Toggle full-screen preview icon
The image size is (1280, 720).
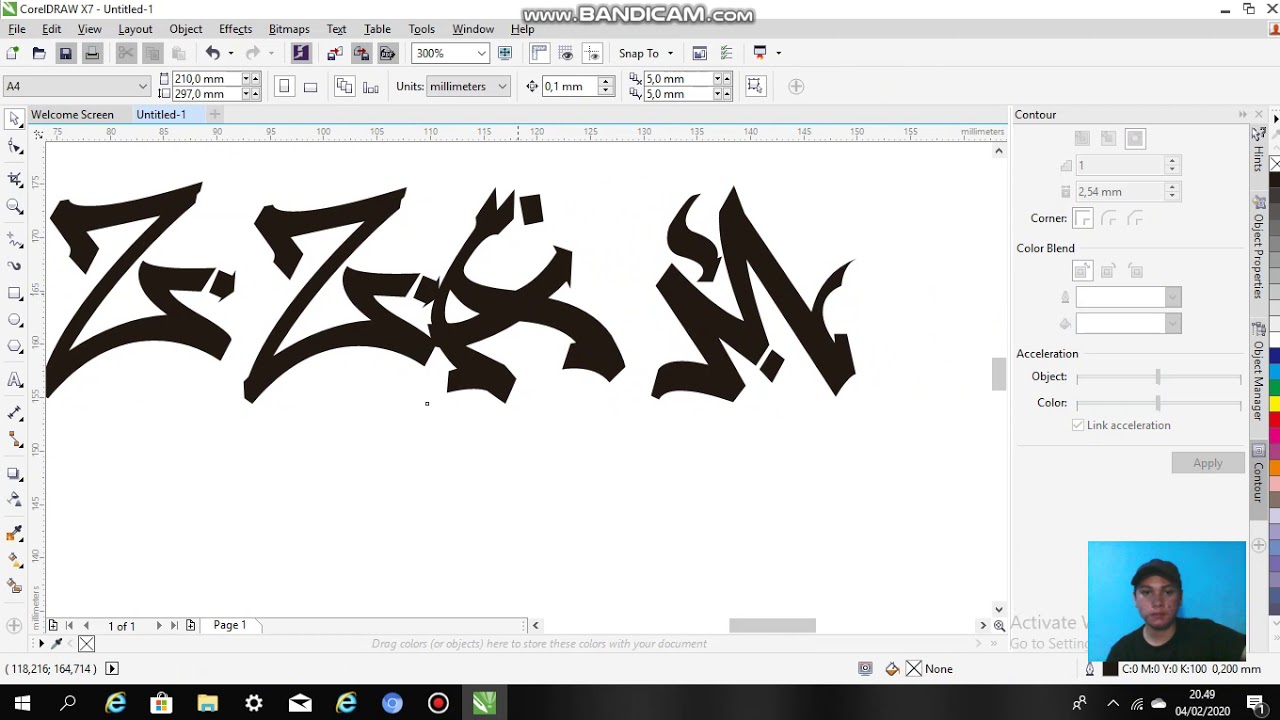point(505,53)
